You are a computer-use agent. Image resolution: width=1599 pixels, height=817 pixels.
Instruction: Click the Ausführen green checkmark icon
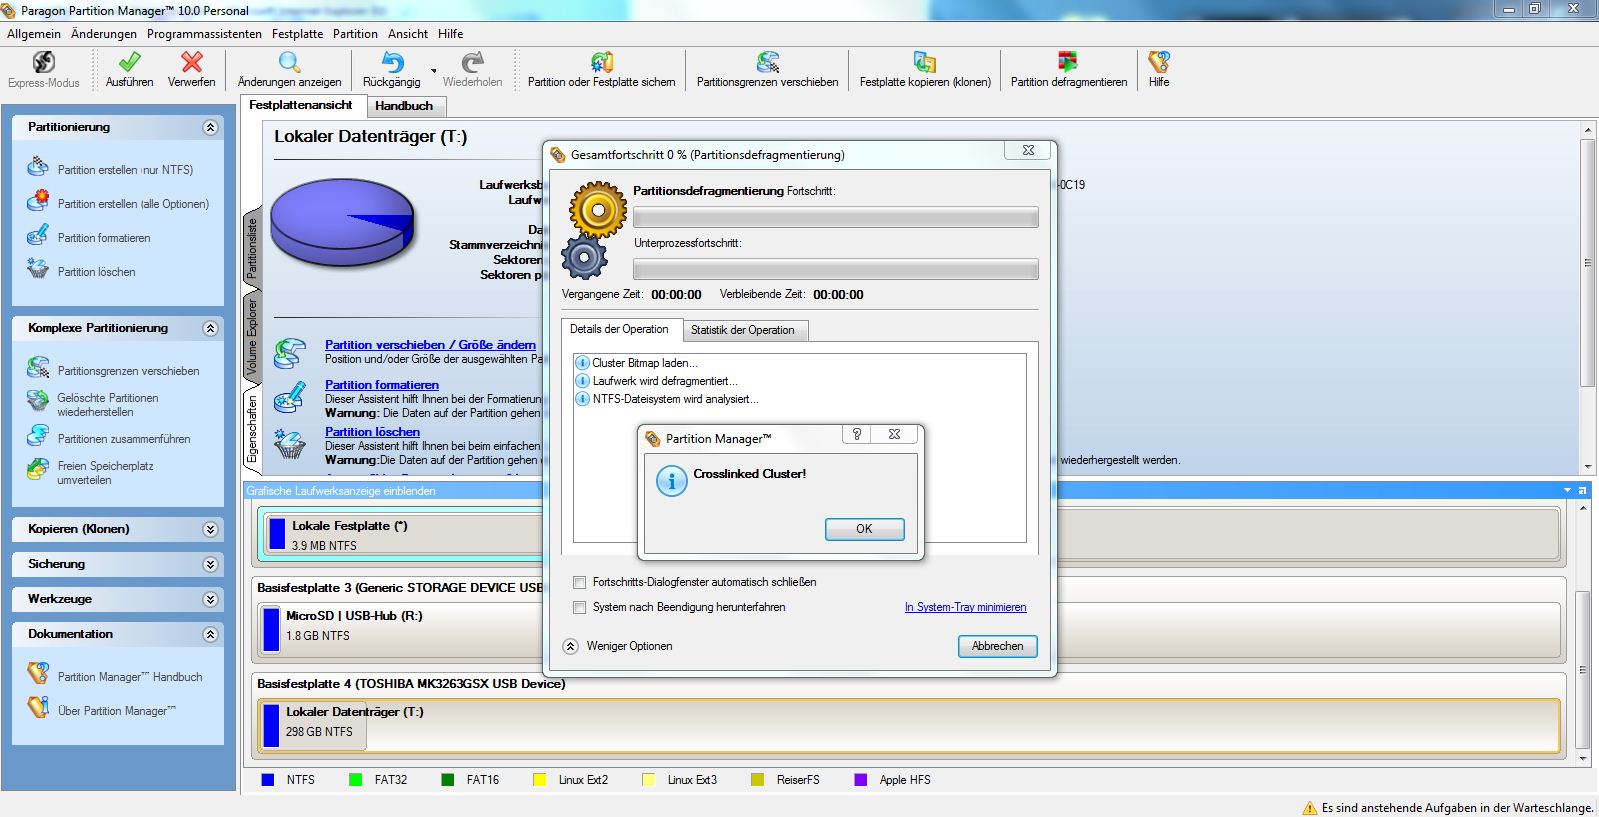(x=129, y=62)
